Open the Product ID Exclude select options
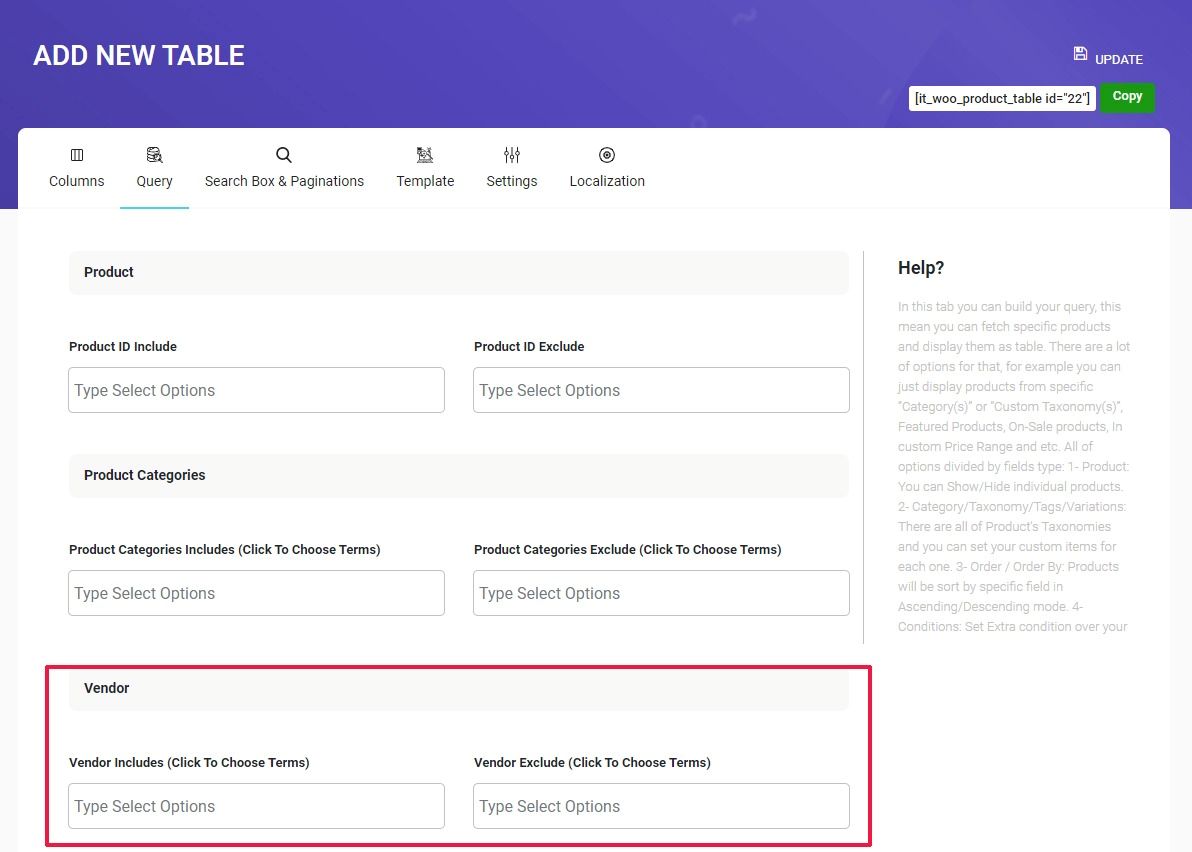This screenshot has width=1192, height=852. click(661, 390)
